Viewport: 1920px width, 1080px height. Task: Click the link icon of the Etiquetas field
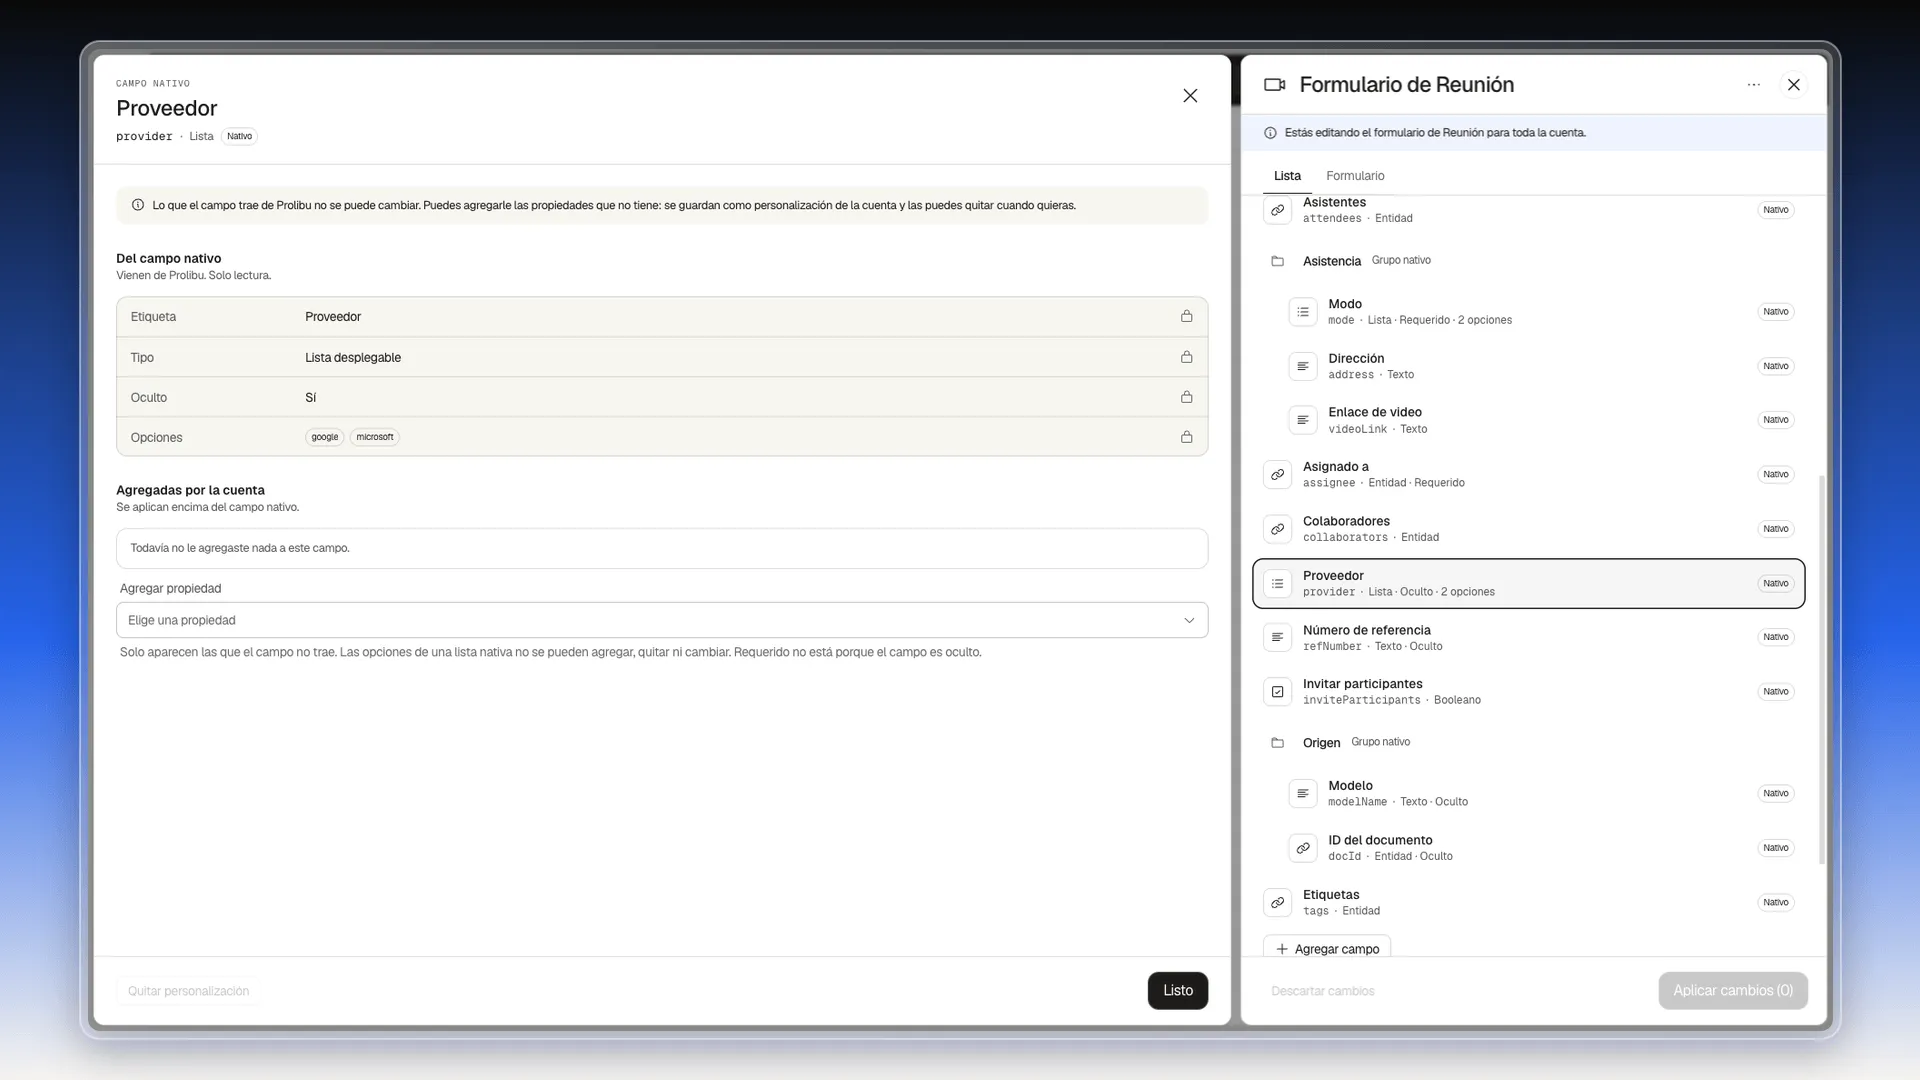pos(1277,902)
